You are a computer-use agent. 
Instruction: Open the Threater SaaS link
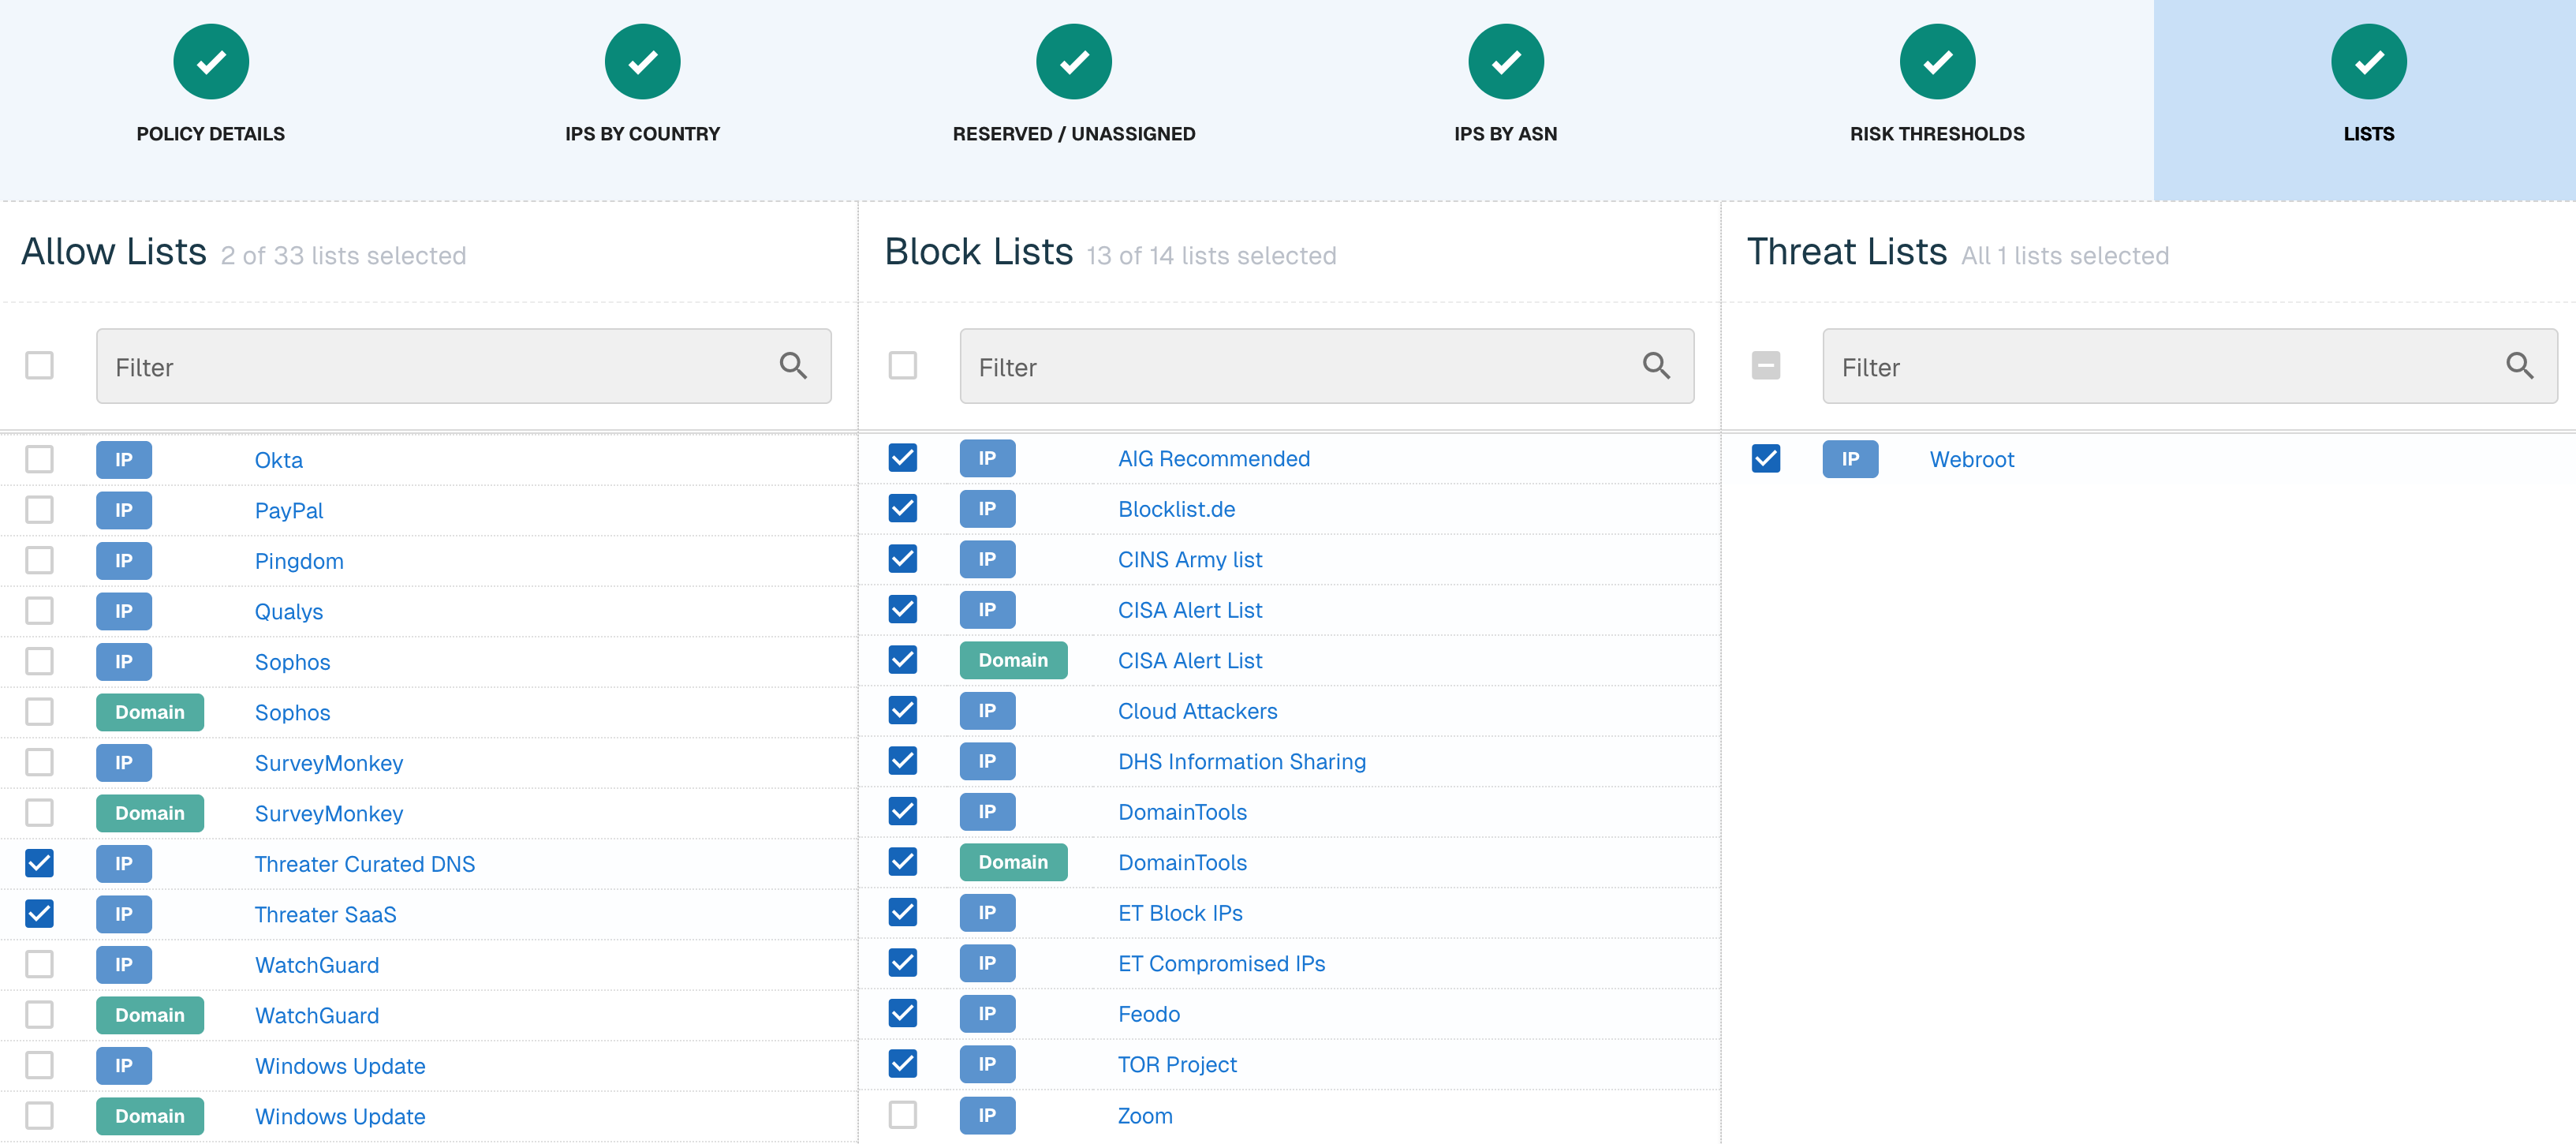[325, 914]
